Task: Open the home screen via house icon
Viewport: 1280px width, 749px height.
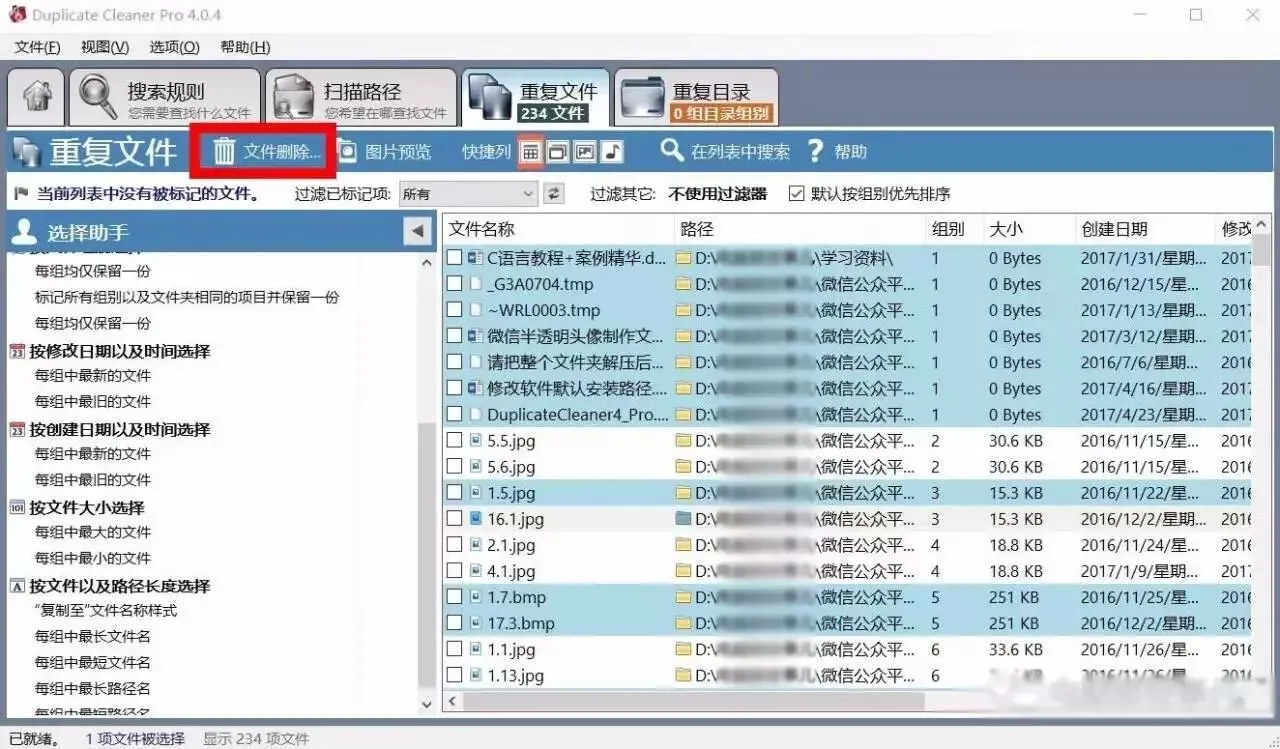Action: (x=35, y=96)
